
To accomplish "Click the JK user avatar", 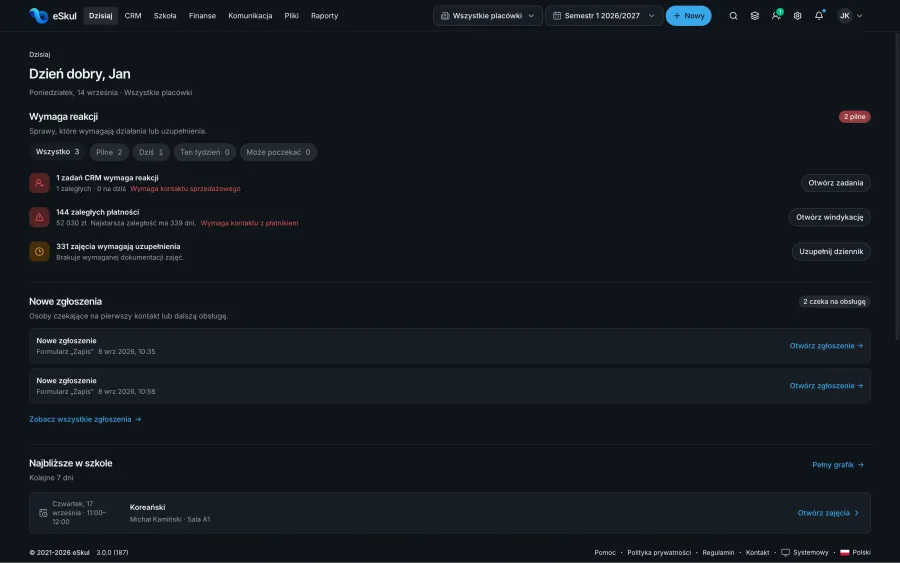I will coord(844,16).
